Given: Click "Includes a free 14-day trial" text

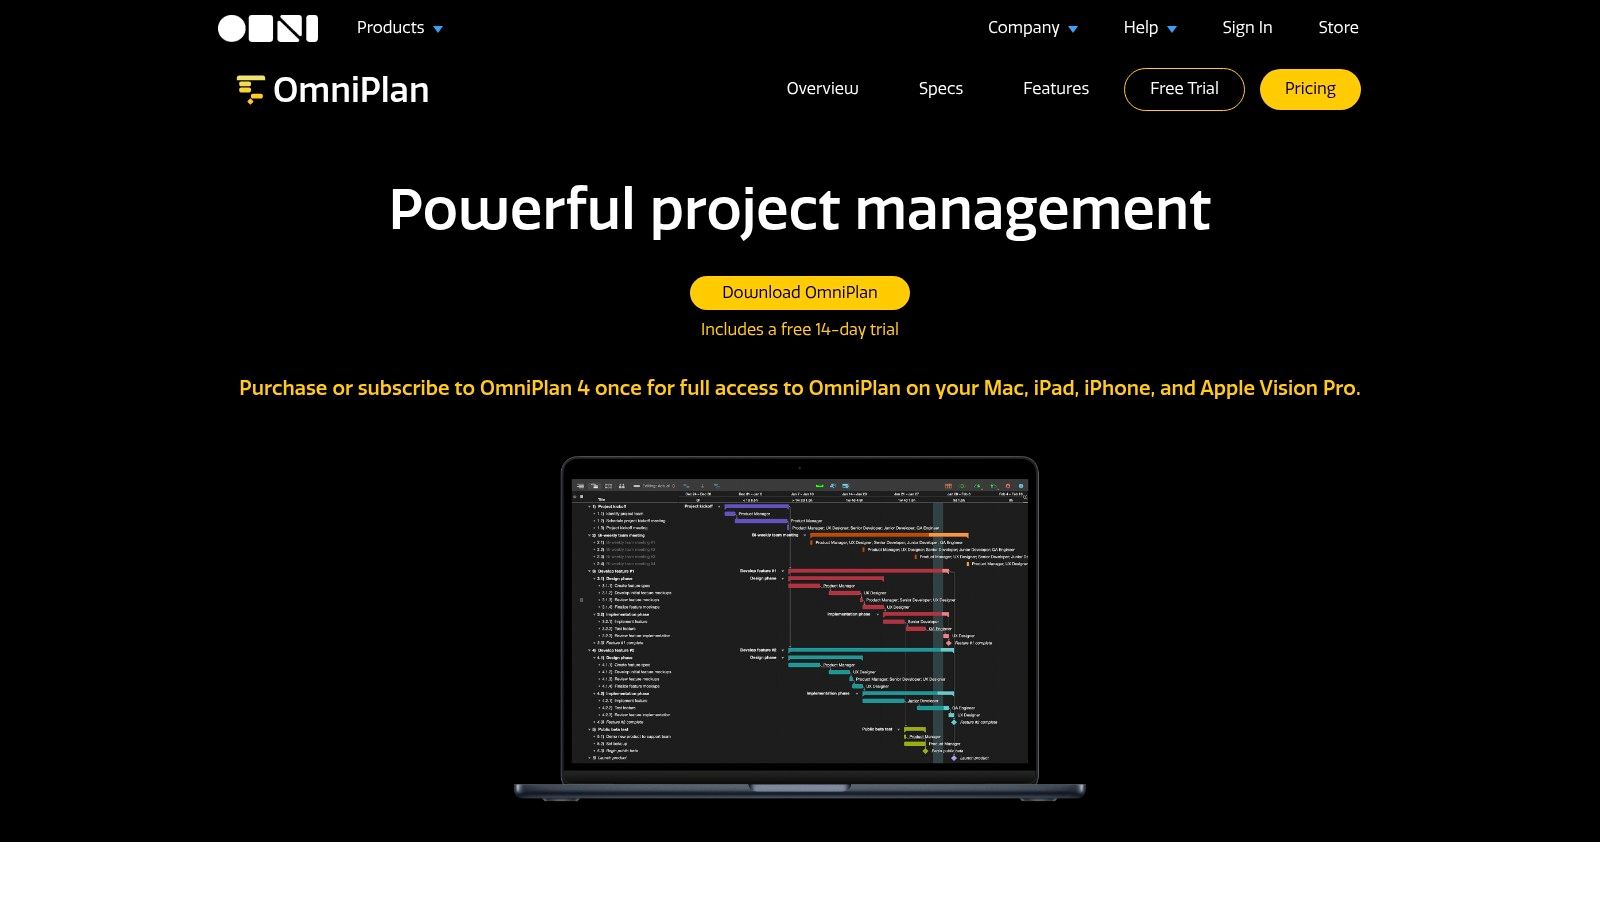Looking at the screenshot, I should [800, 329].
